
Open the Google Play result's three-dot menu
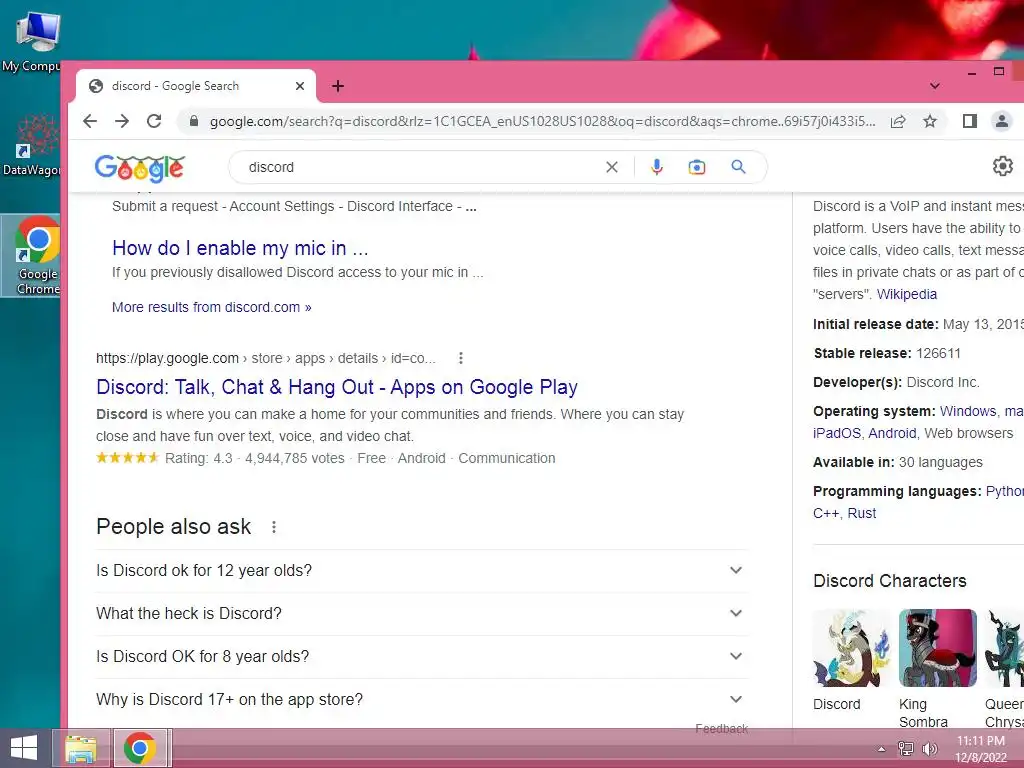[460, 358]
